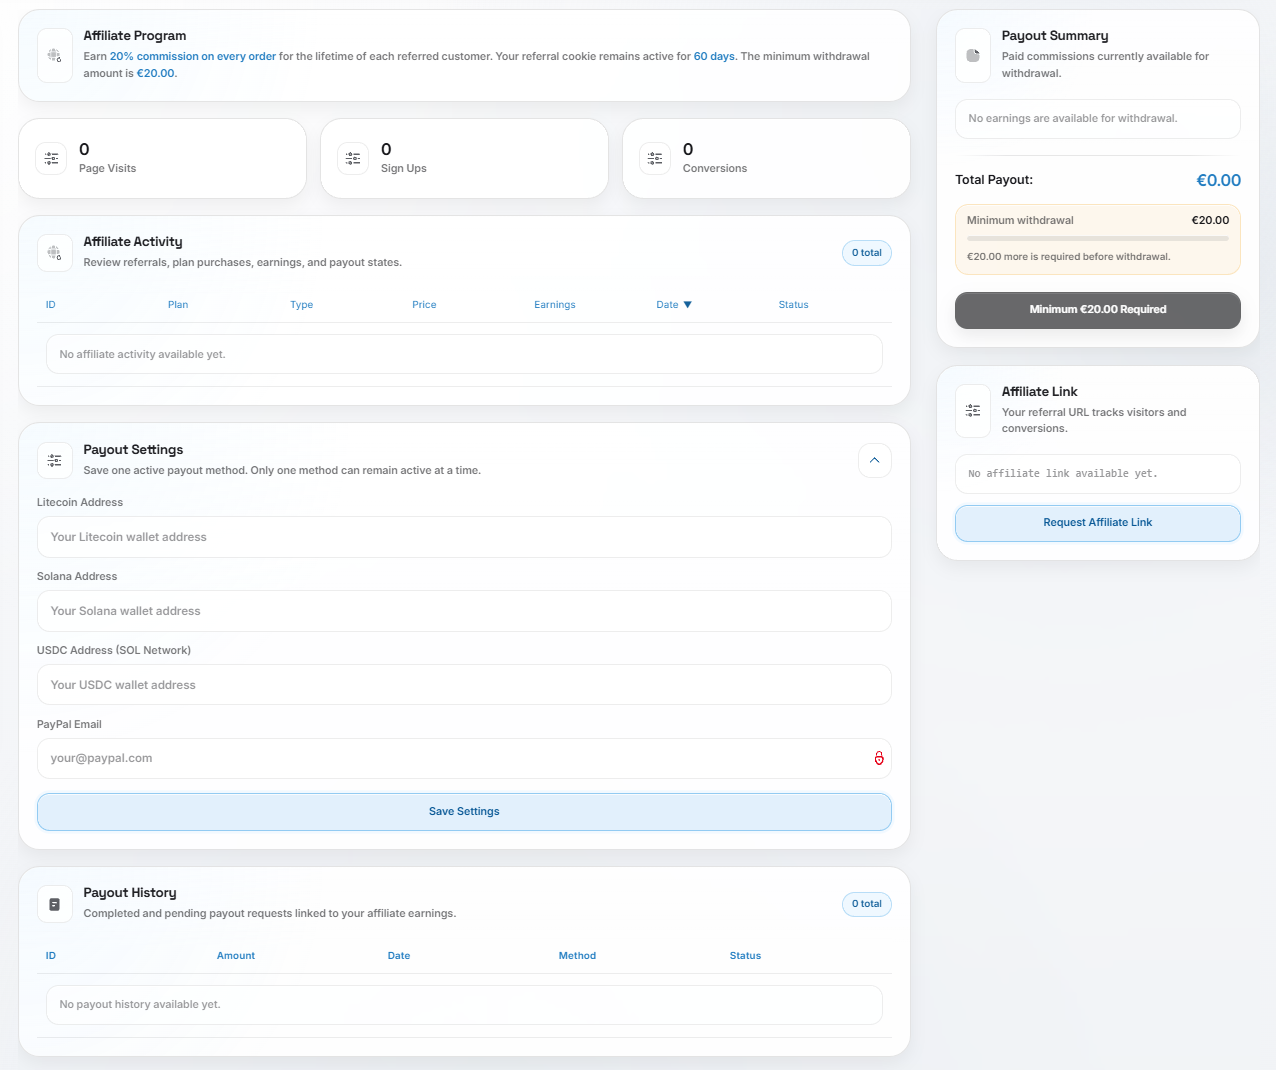Sort affiliate activity by Date arrow

click(687, 305)
